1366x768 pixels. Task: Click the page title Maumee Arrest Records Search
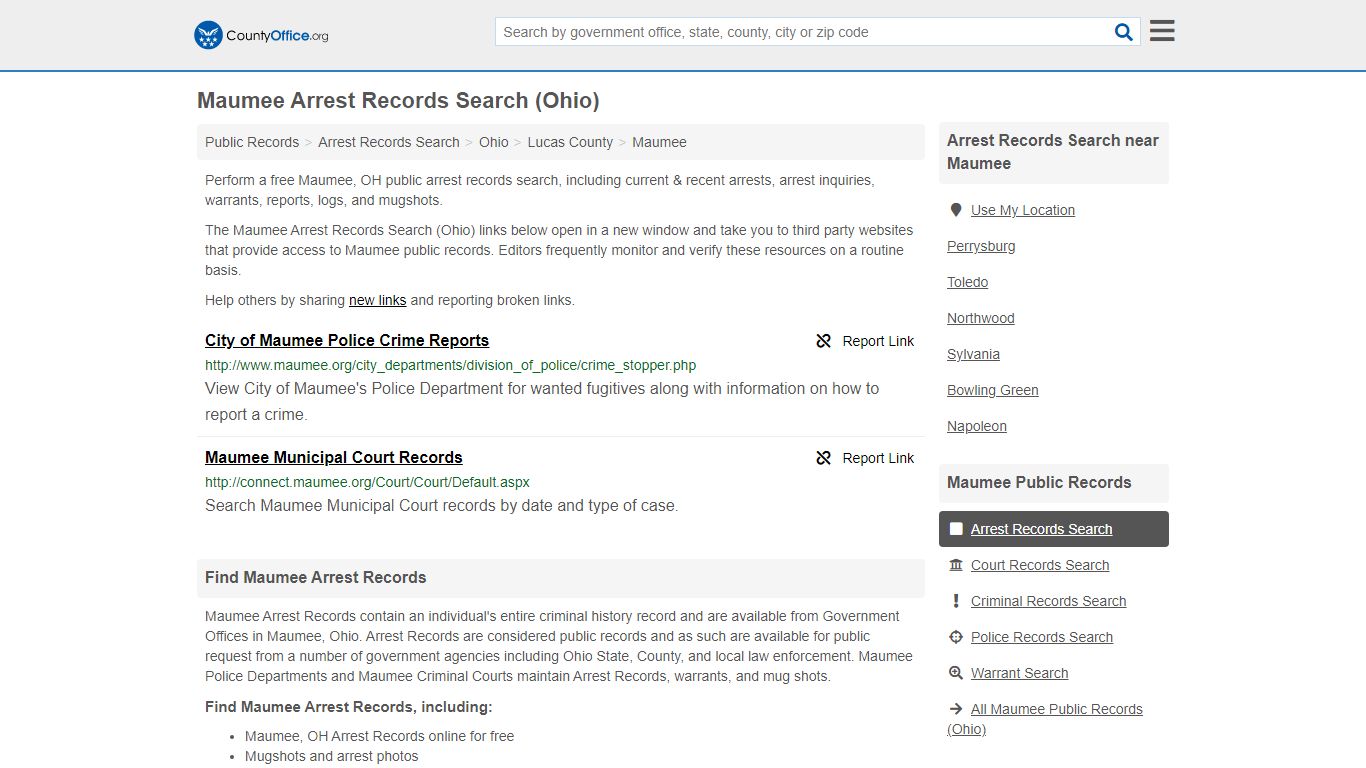pos(398,100)
